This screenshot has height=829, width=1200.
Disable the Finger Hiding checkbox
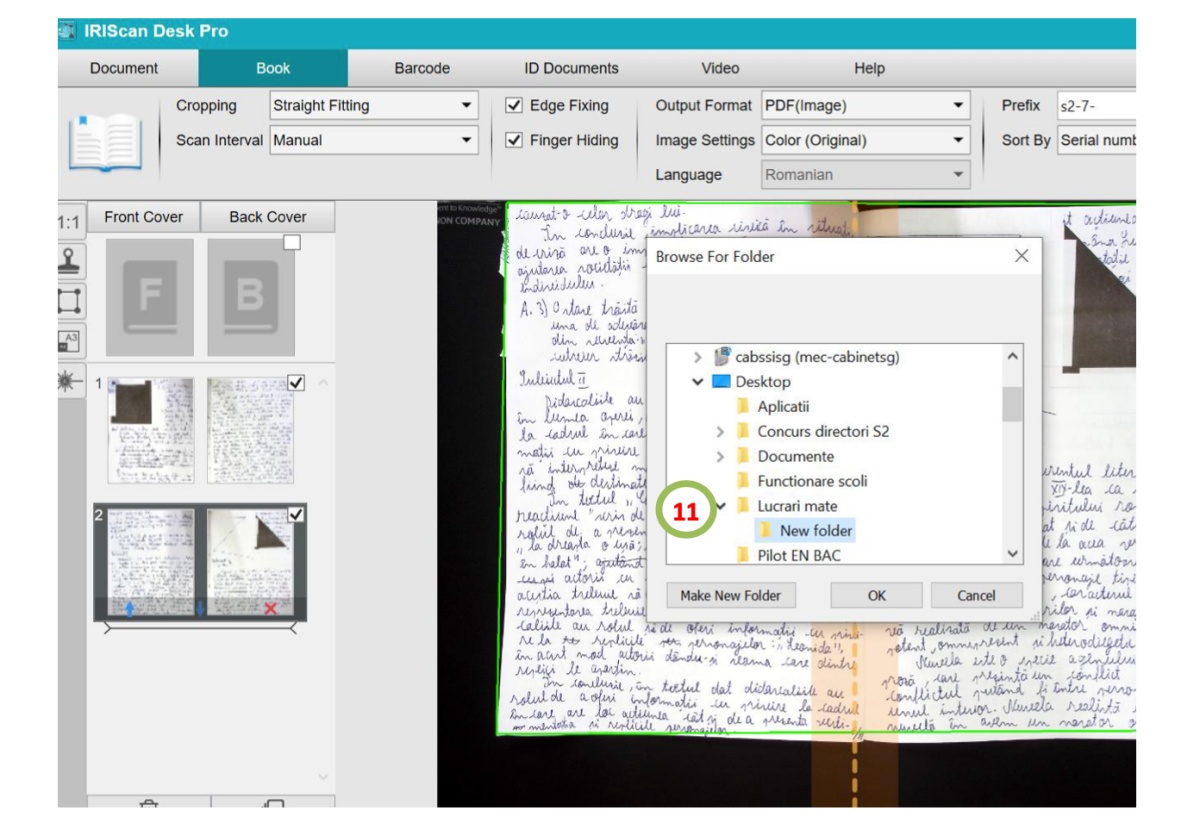(x=514, y=140)
